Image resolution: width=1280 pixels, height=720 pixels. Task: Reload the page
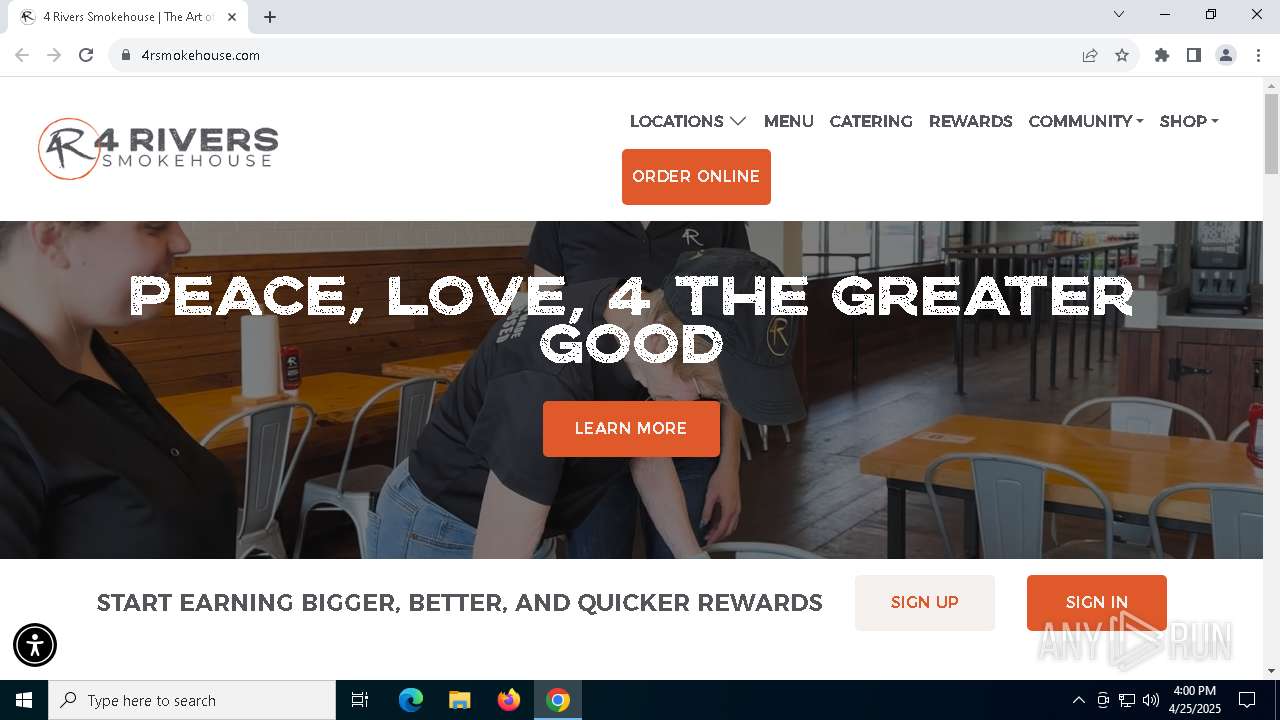point(86,55)
